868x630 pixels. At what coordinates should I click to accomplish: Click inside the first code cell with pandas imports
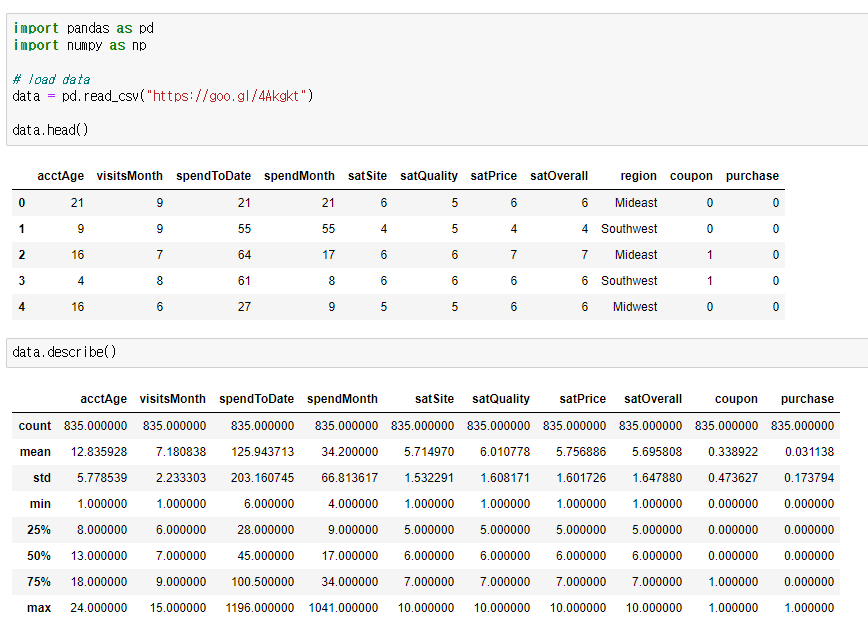click(437, 80)
